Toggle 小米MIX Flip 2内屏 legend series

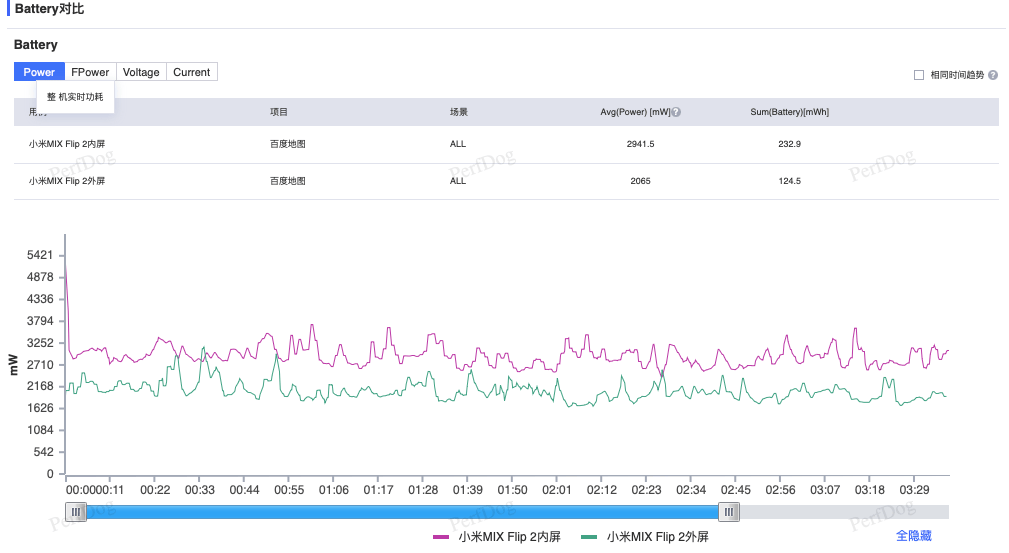pyautogui.click(x=497, y=536)
